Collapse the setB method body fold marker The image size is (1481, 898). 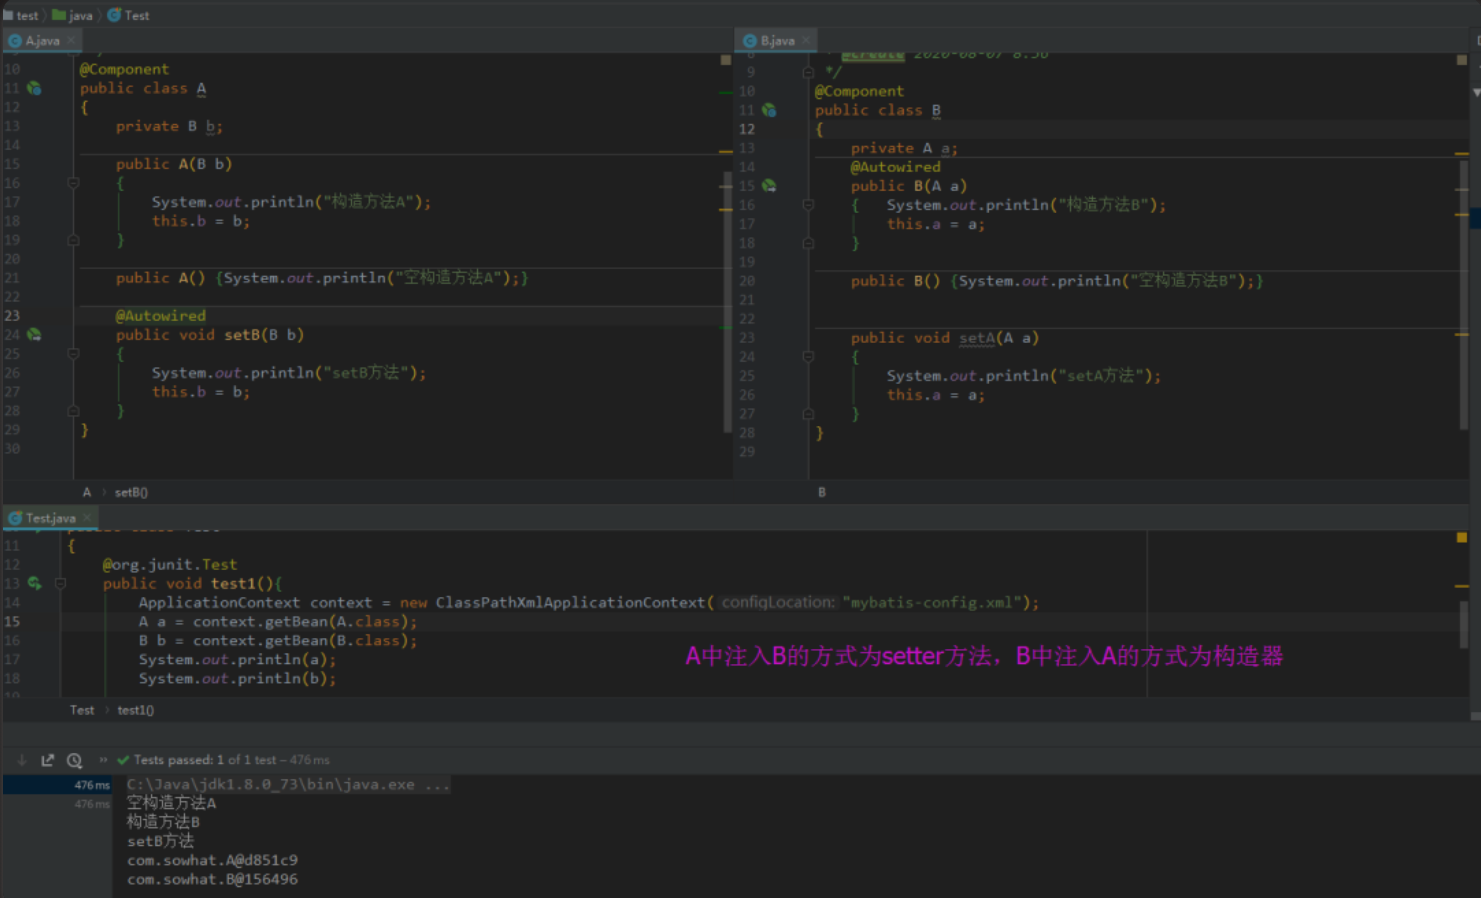(x=73, y=354)
